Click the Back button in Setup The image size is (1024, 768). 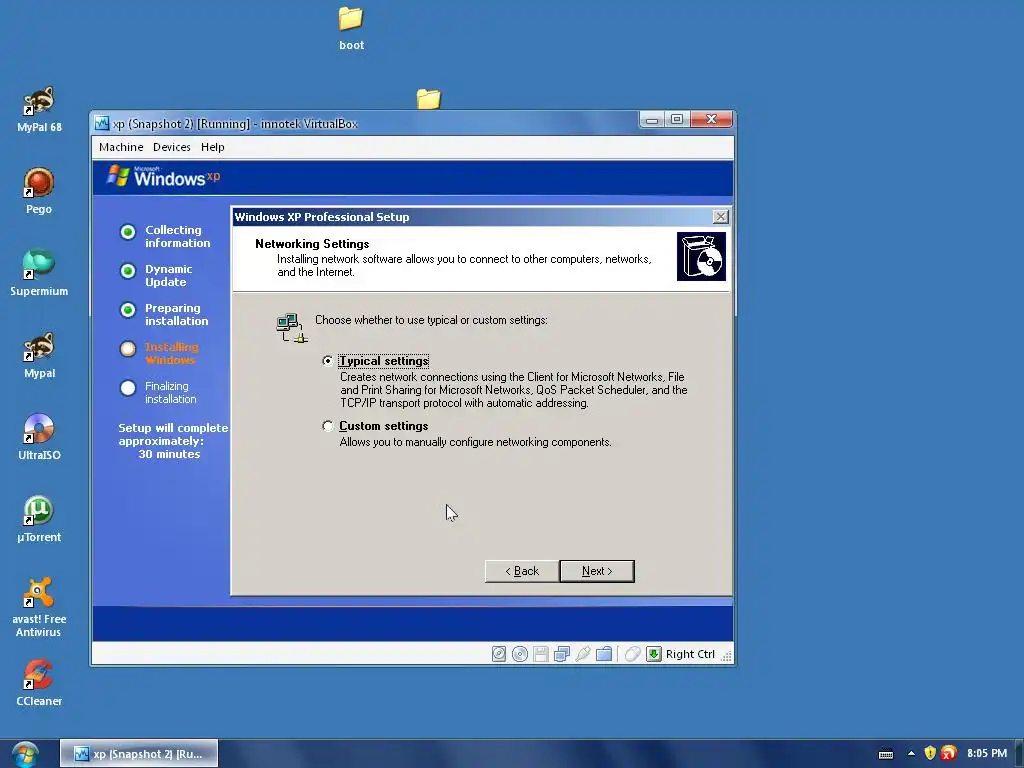(x=522, y=571)
